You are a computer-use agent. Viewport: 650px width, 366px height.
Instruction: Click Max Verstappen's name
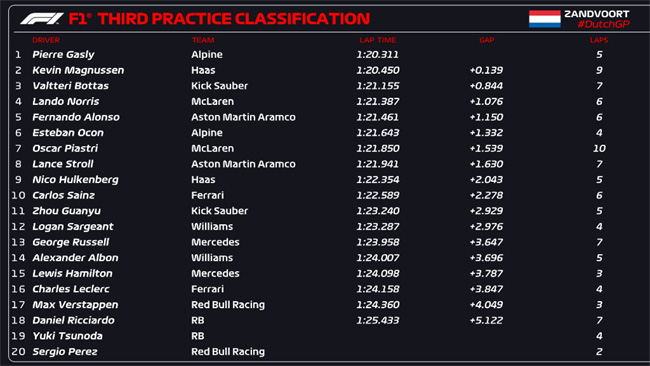[75, 305]
